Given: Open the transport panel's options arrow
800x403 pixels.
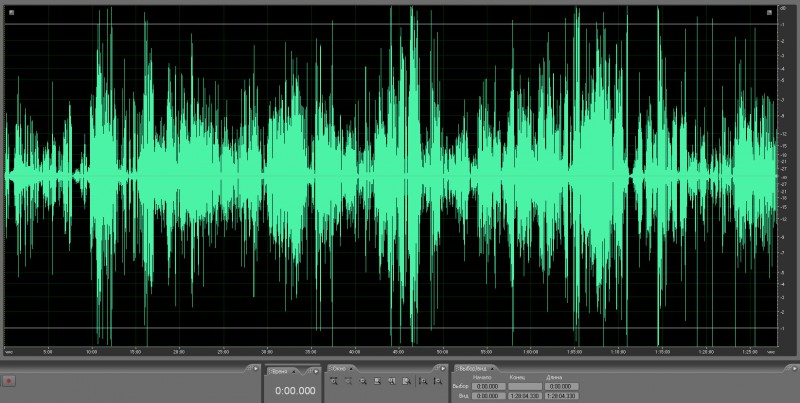Looking at the screenshot, I should click(256, 368).
